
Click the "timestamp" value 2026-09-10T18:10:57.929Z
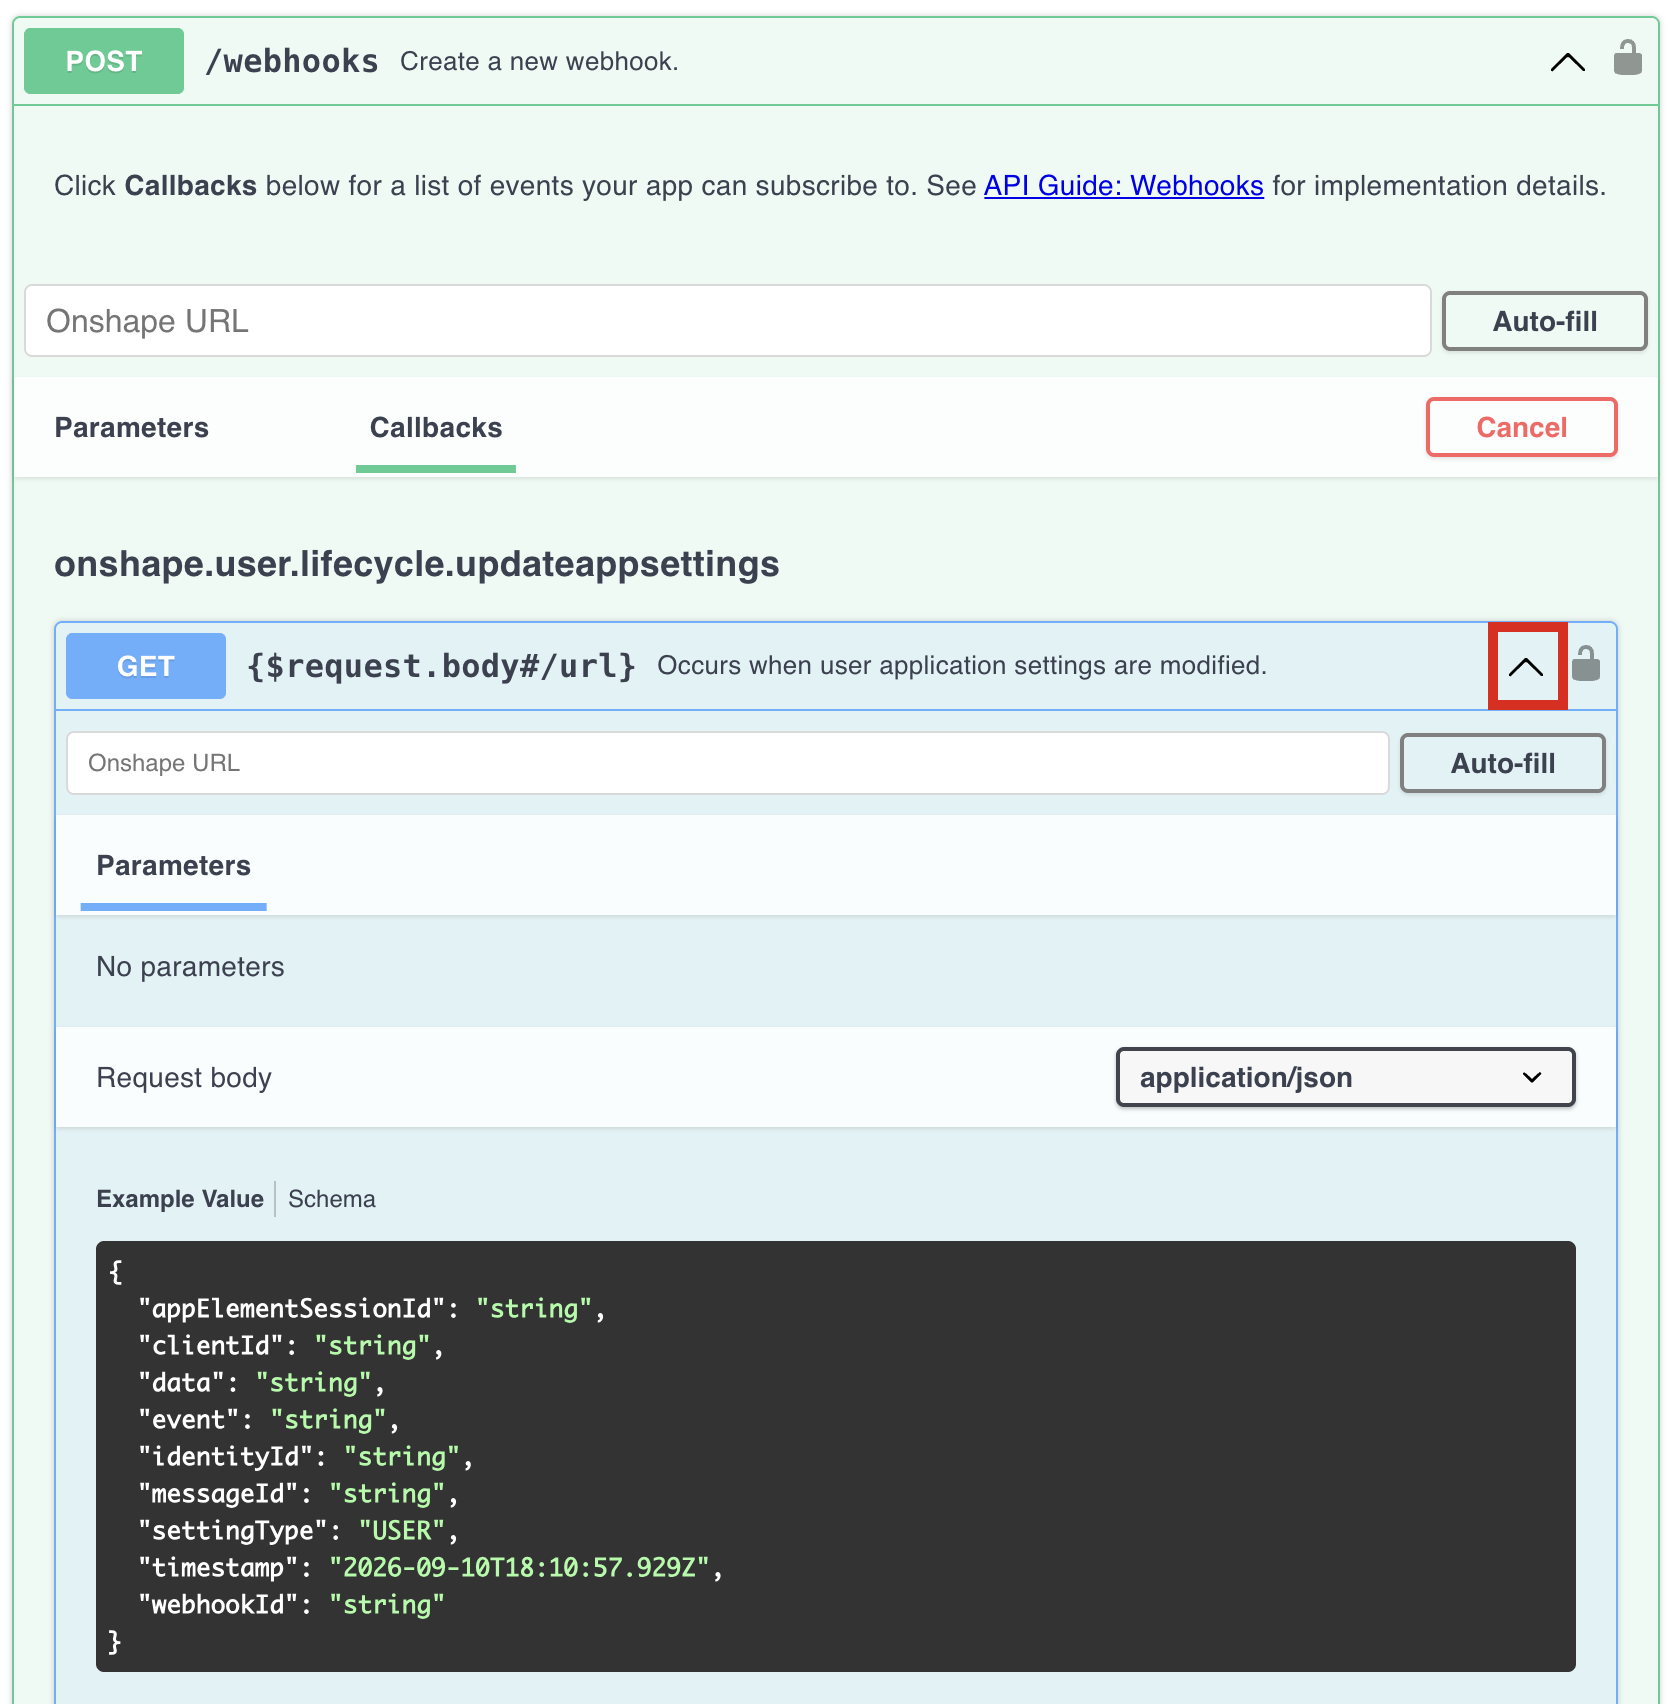click(519, 1568)
